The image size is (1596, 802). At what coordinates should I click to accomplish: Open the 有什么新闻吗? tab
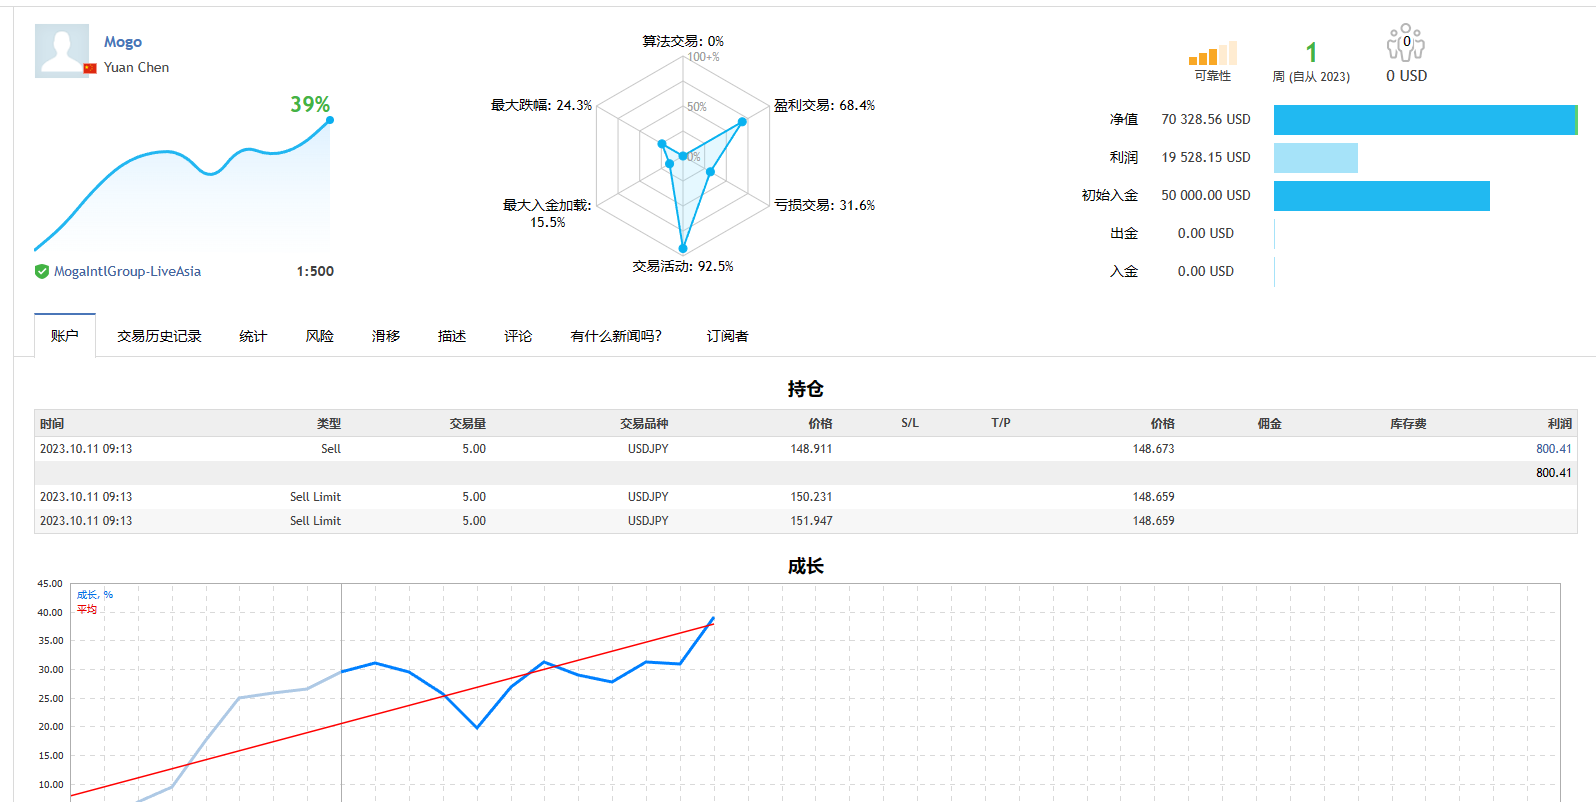click(x=616, y=336)
